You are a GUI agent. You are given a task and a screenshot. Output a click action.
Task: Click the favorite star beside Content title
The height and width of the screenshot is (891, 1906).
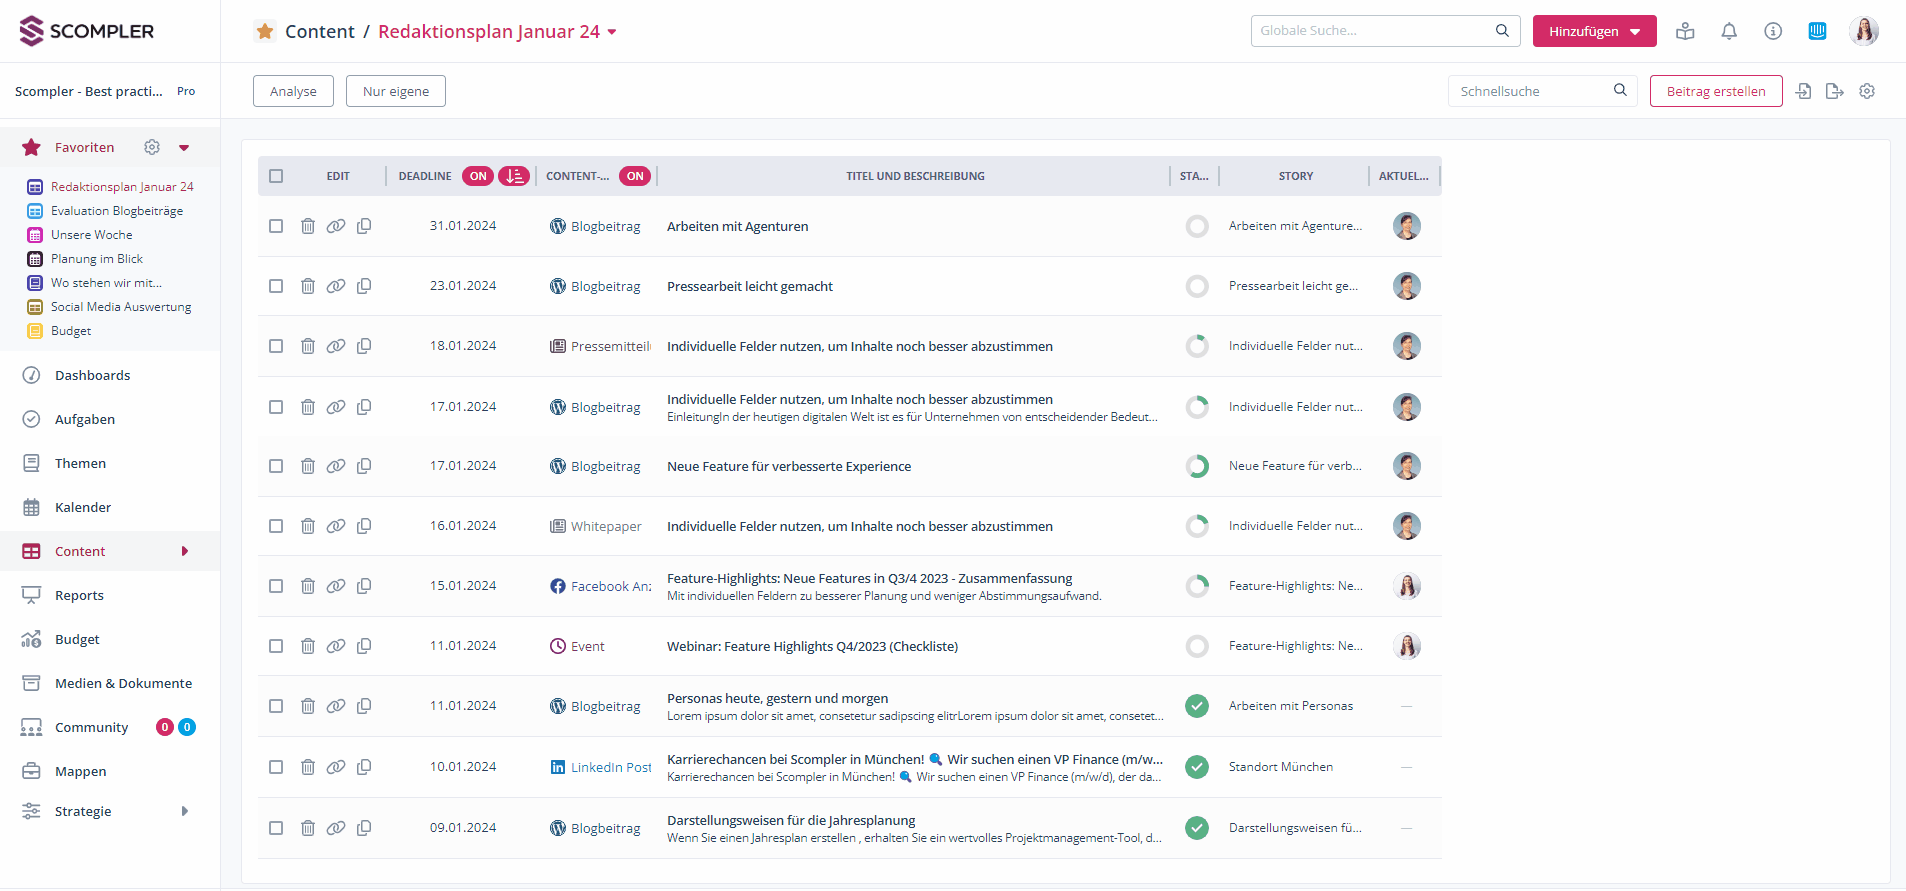[265, 31]
